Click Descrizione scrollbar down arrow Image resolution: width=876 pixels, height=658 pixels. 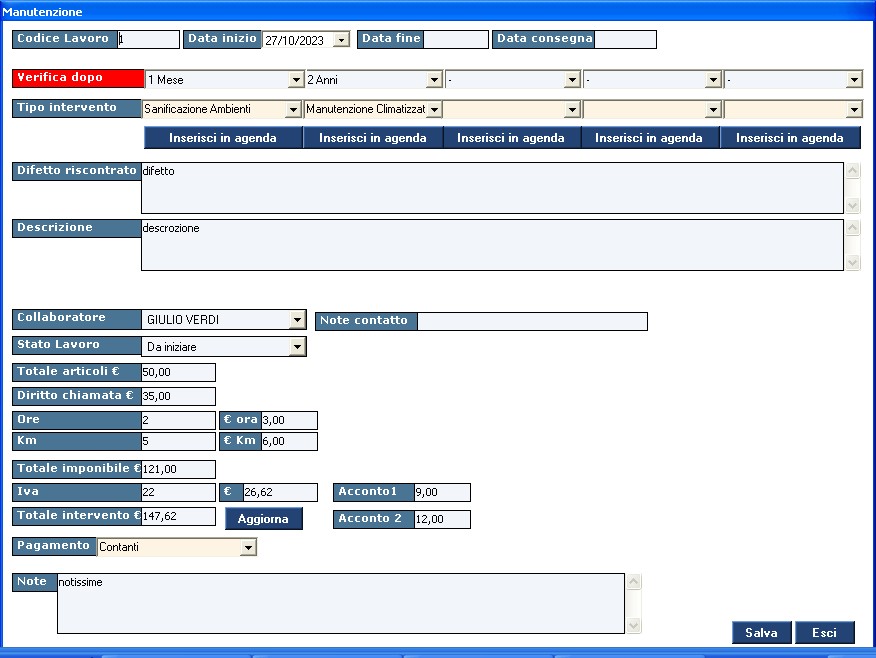[853, 263]
